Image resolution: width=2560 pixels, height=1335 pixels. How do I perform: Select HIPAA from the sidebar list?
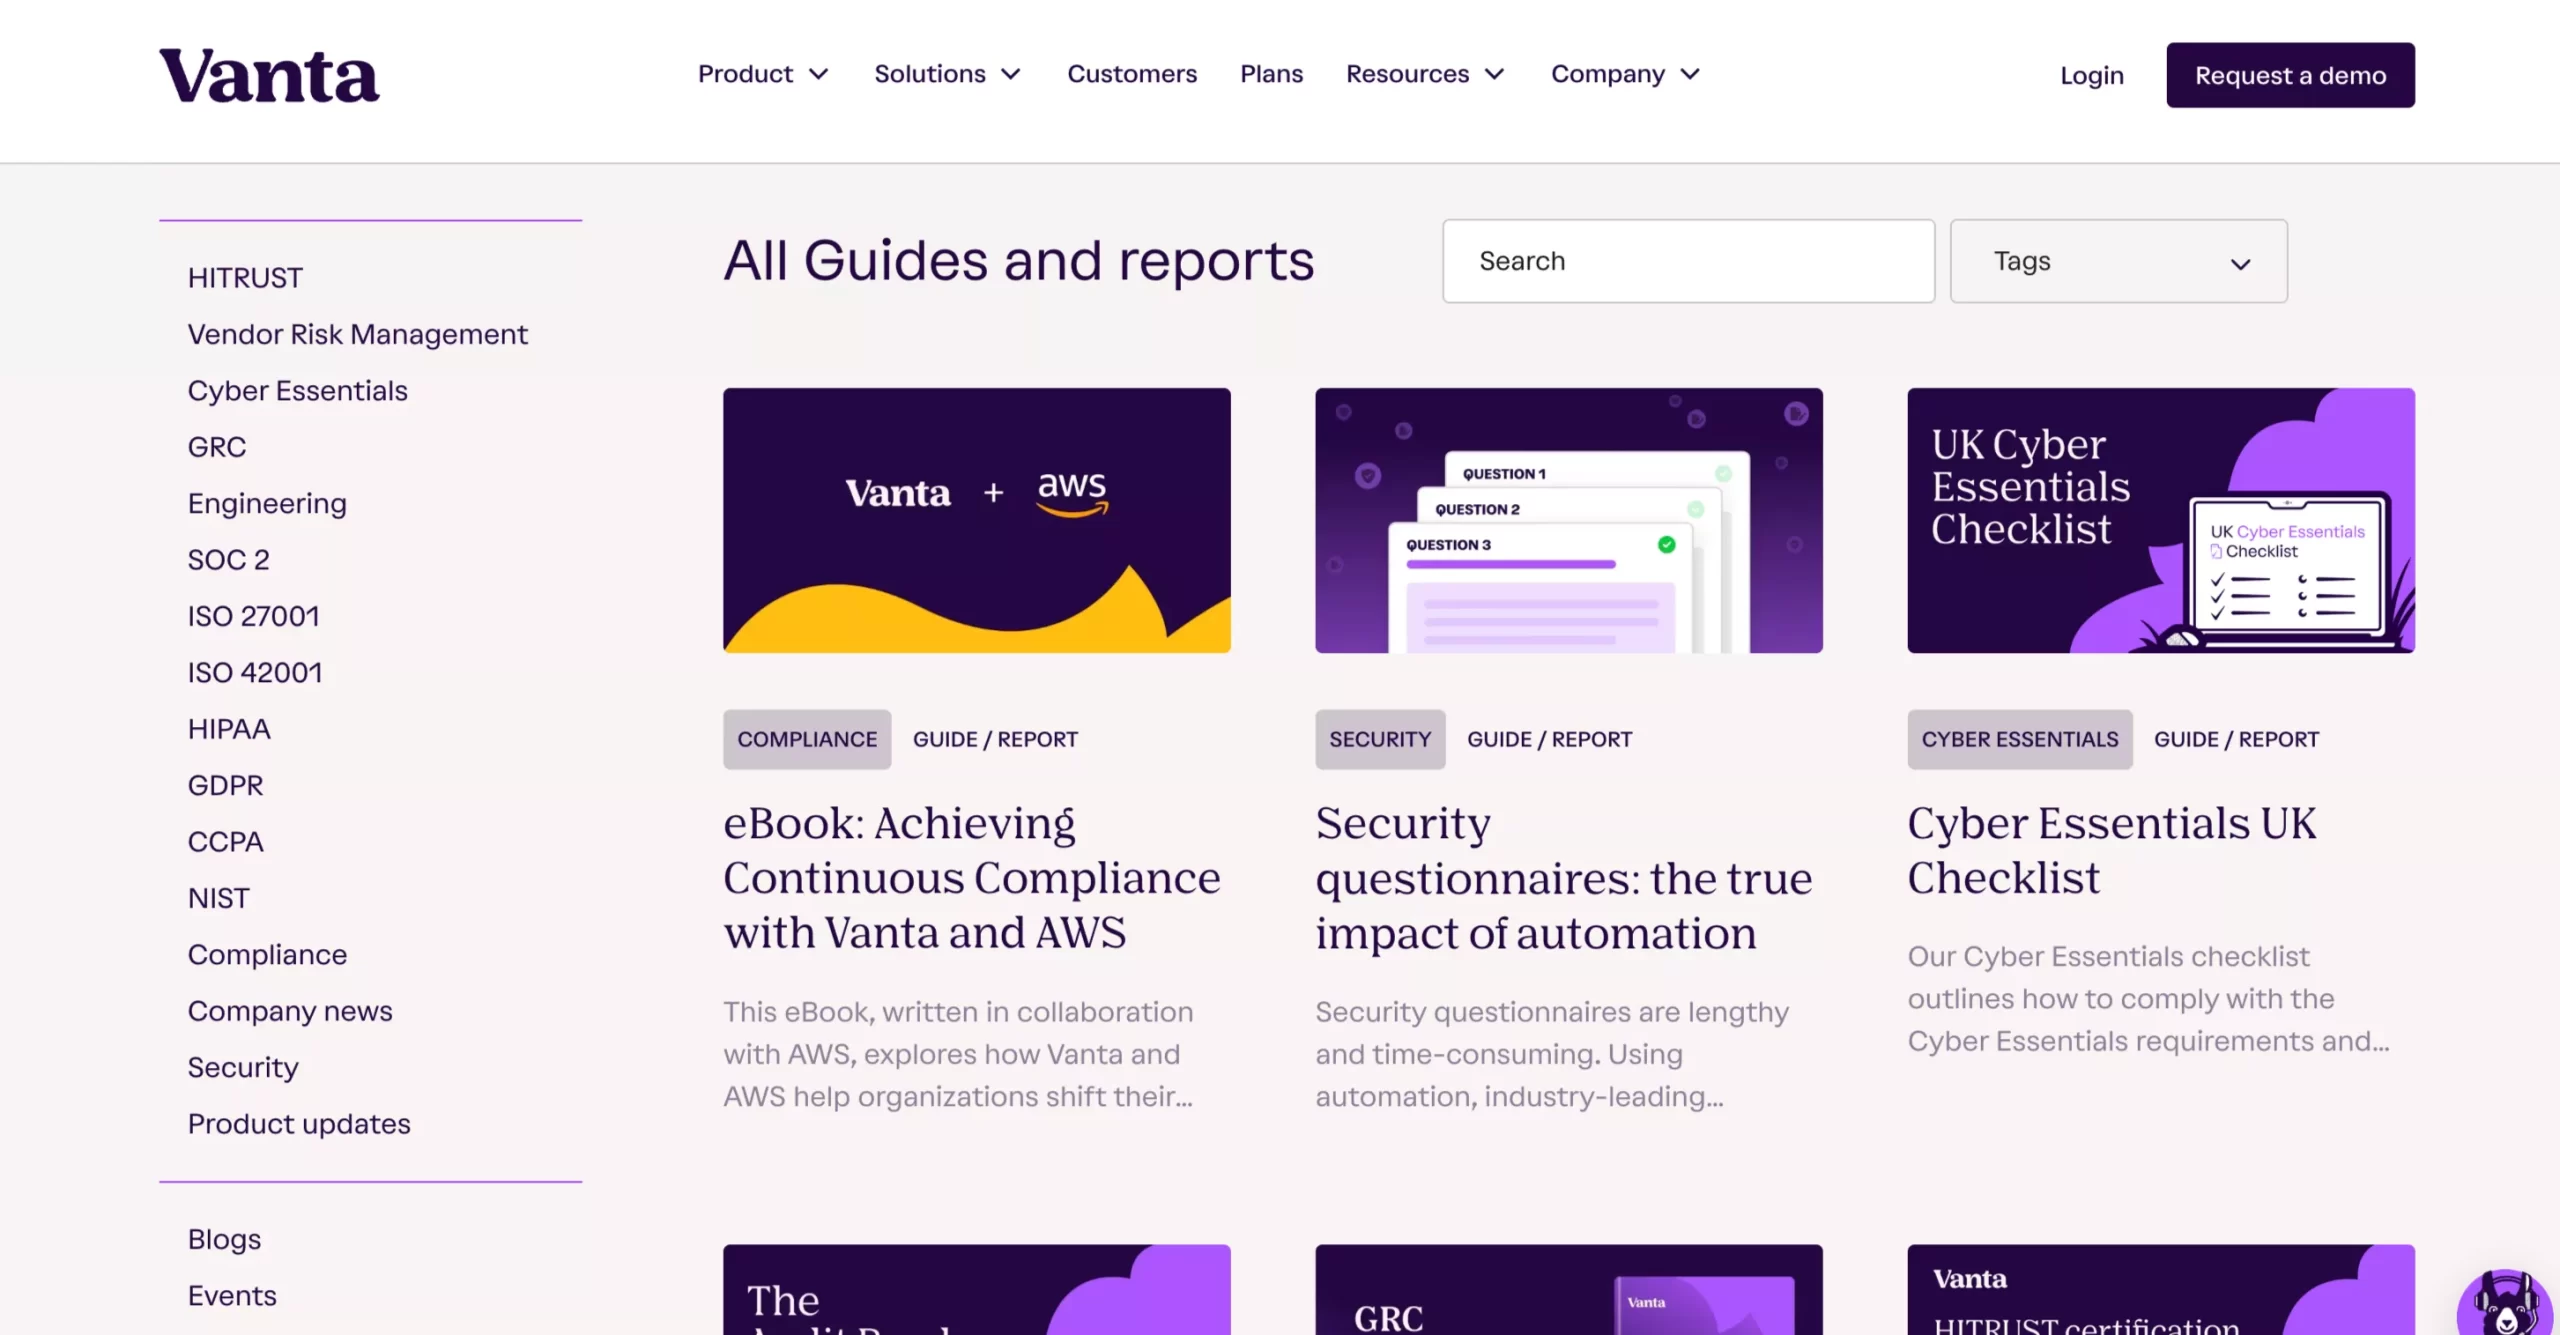pyautogui.click(x=227, y=728)
